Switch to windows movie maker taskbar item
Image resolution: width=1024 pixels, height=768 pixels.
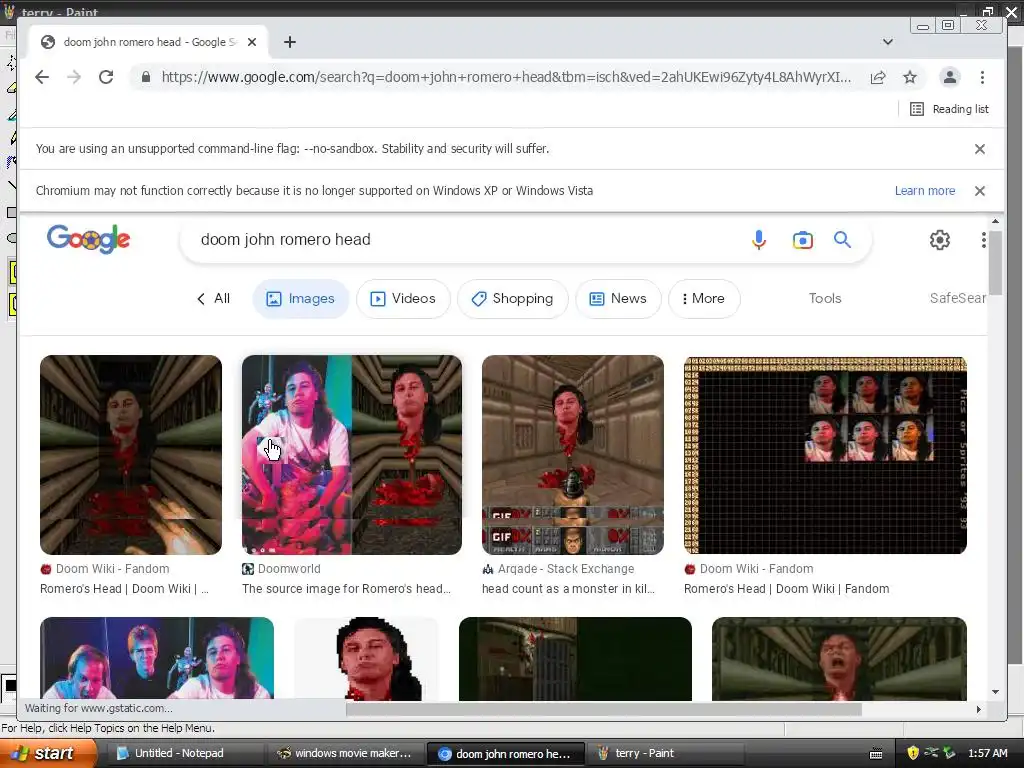[345, 753]
